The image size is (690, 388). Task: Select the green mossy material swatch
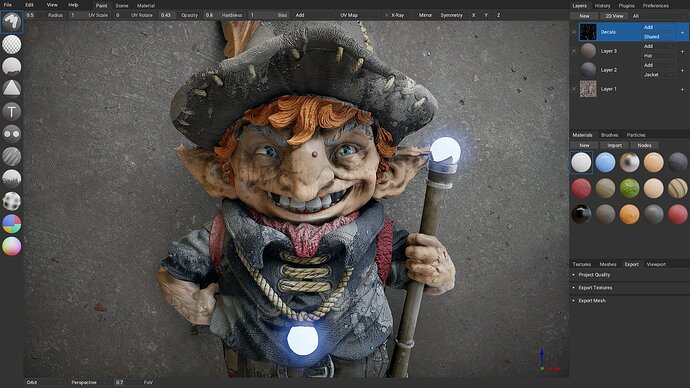(629, 188)
